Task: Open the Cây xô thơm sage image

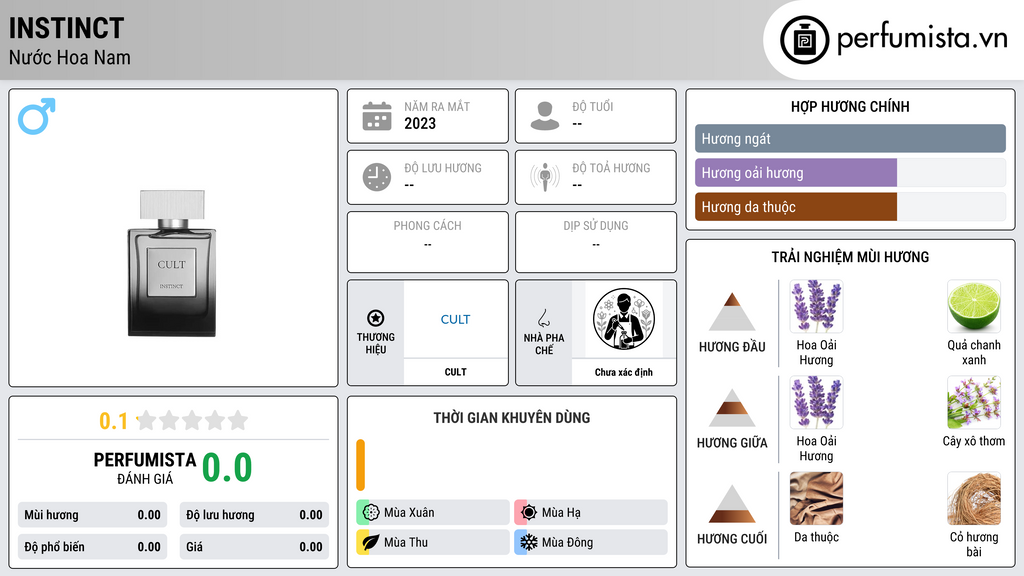Action: pyautogui.click(x=974, y=402)
